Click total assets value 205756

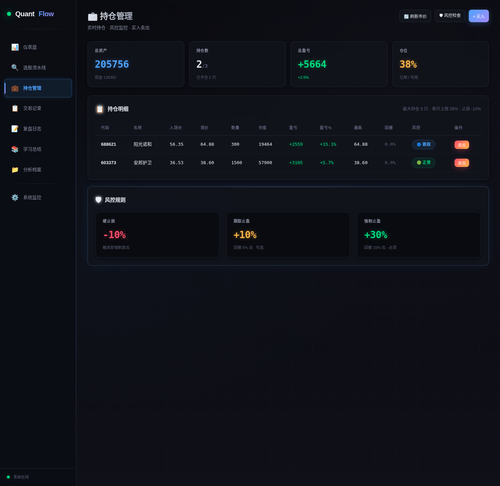tap(112, 64)
